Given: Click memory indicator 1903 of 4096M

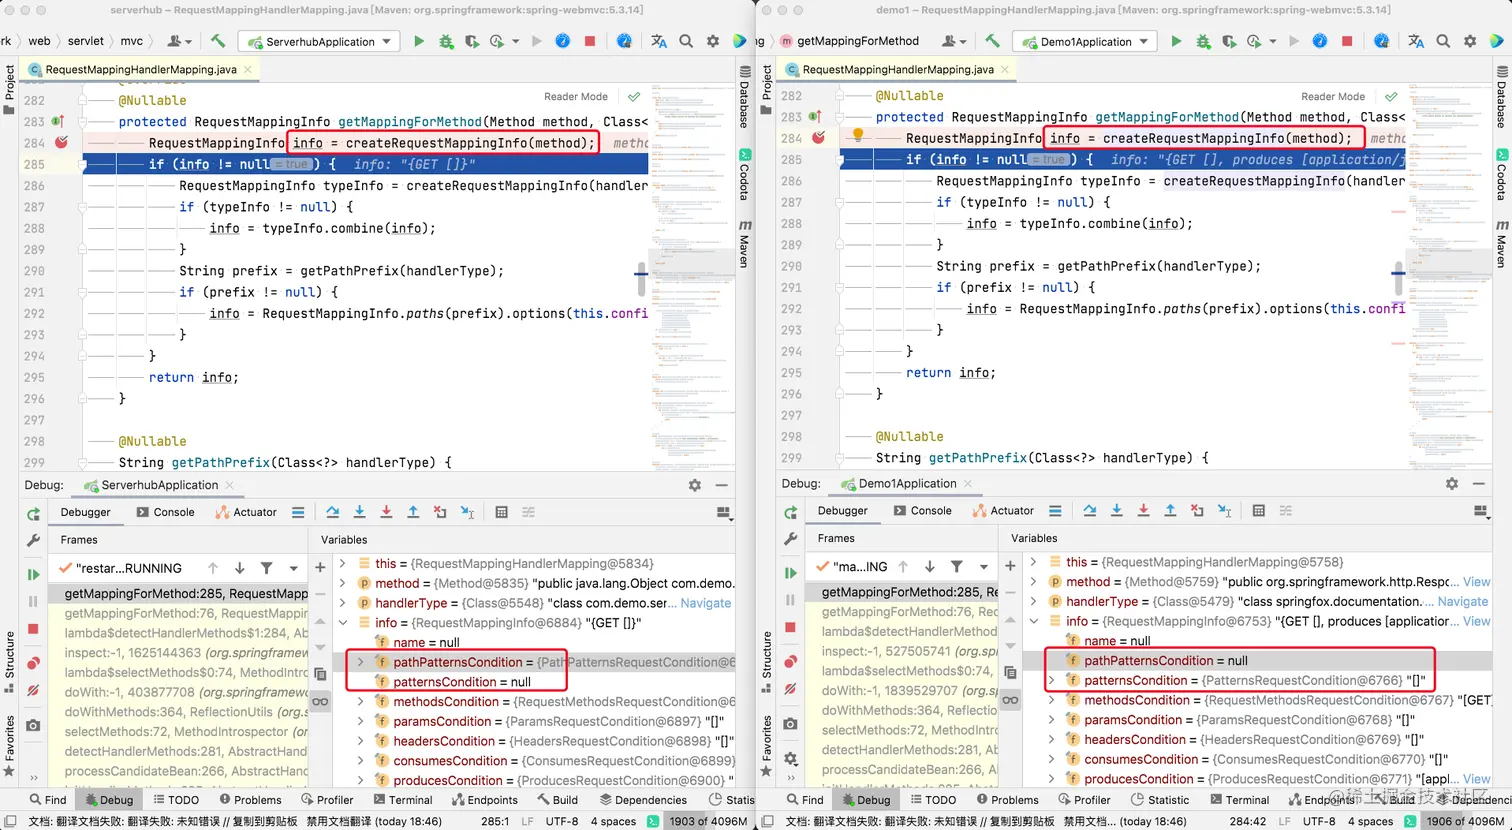Looking at the screenshot, I should pyautogui.click(x=707, y=821).
